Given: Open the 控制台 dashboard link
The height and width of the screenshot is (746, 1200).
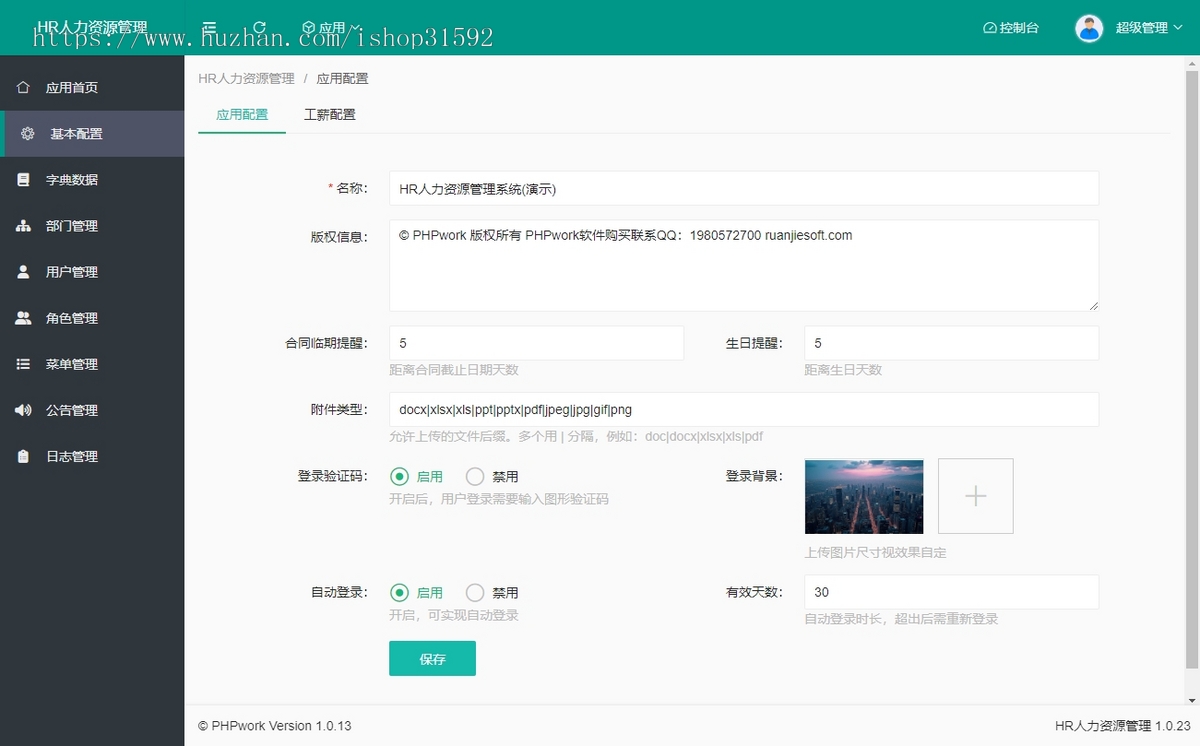Looking at the screenshot, I should (1011, 28).
